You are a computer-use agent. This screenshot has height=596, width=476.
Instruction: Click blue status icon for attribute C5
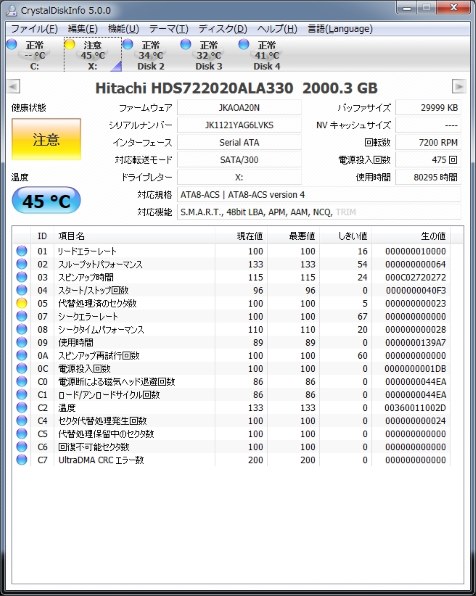click(x=22, y=433)
